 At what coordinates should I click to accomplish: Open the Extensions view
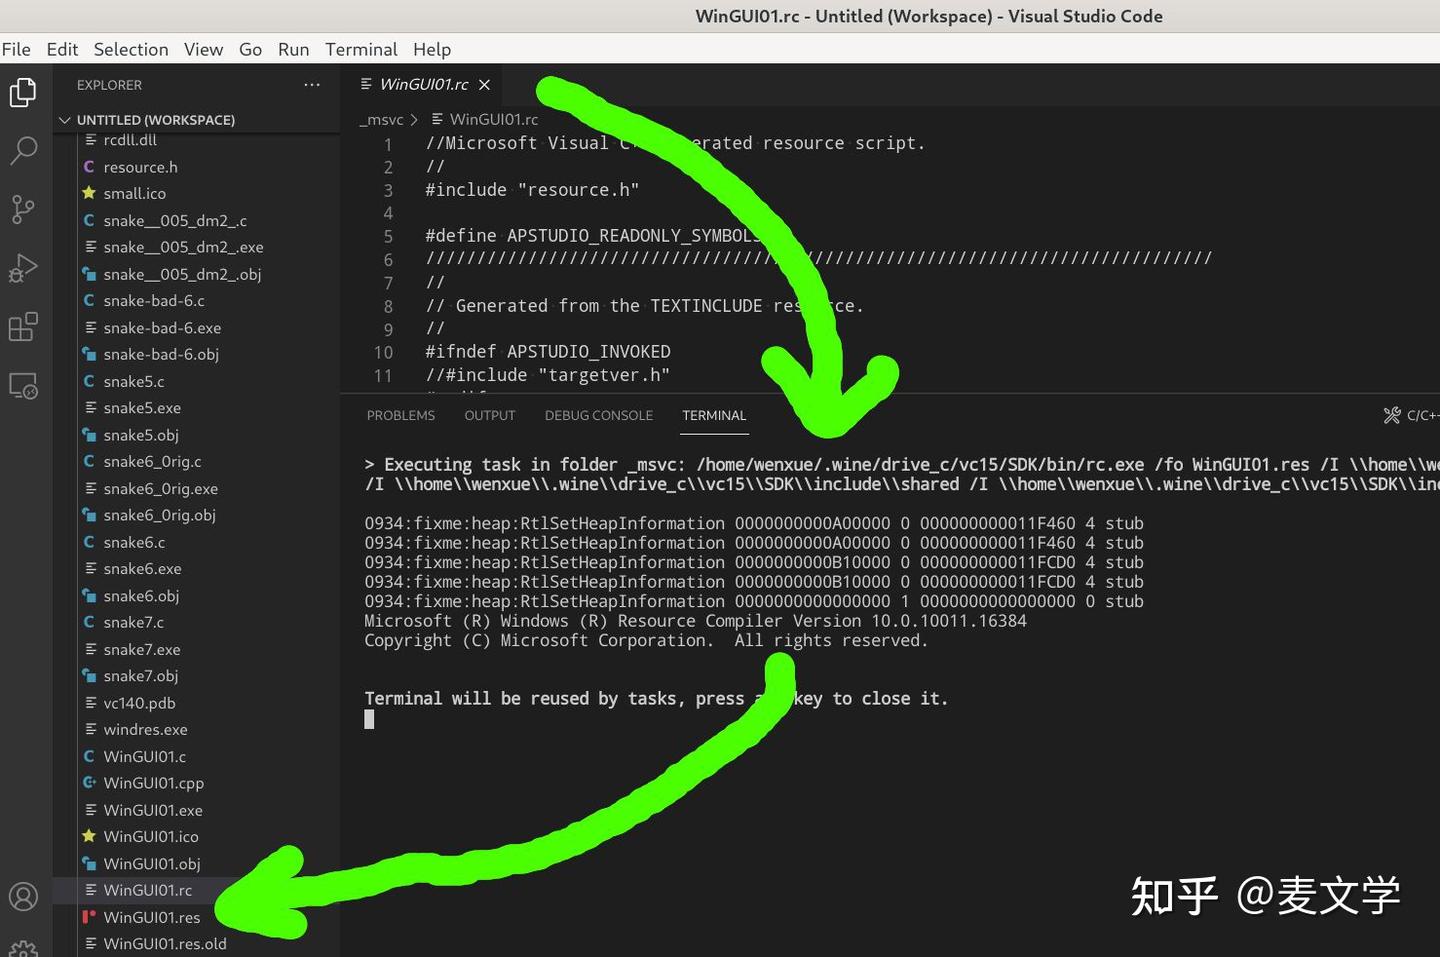[x=23, y=326]
